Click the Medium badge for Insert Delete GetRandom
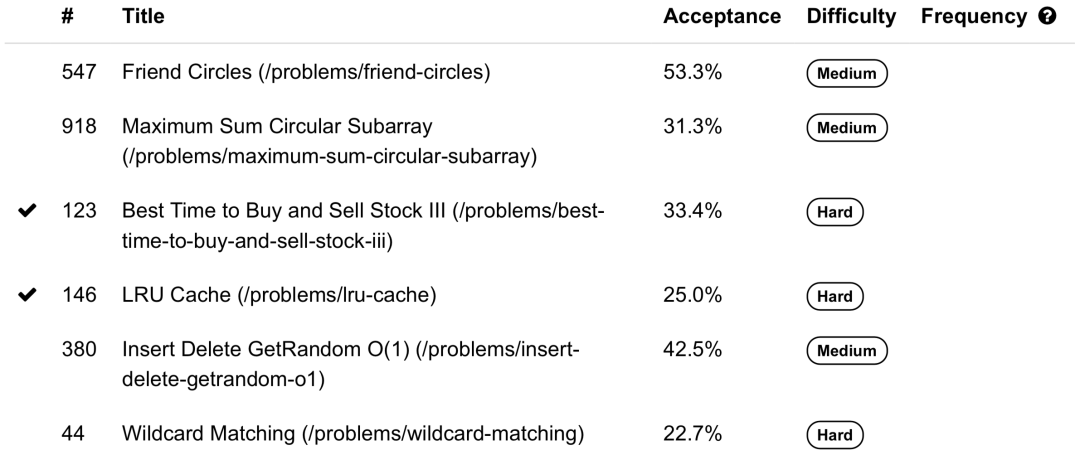This screenshot has height=455, width=1080. pyautogui.click(x=847, y=350)
